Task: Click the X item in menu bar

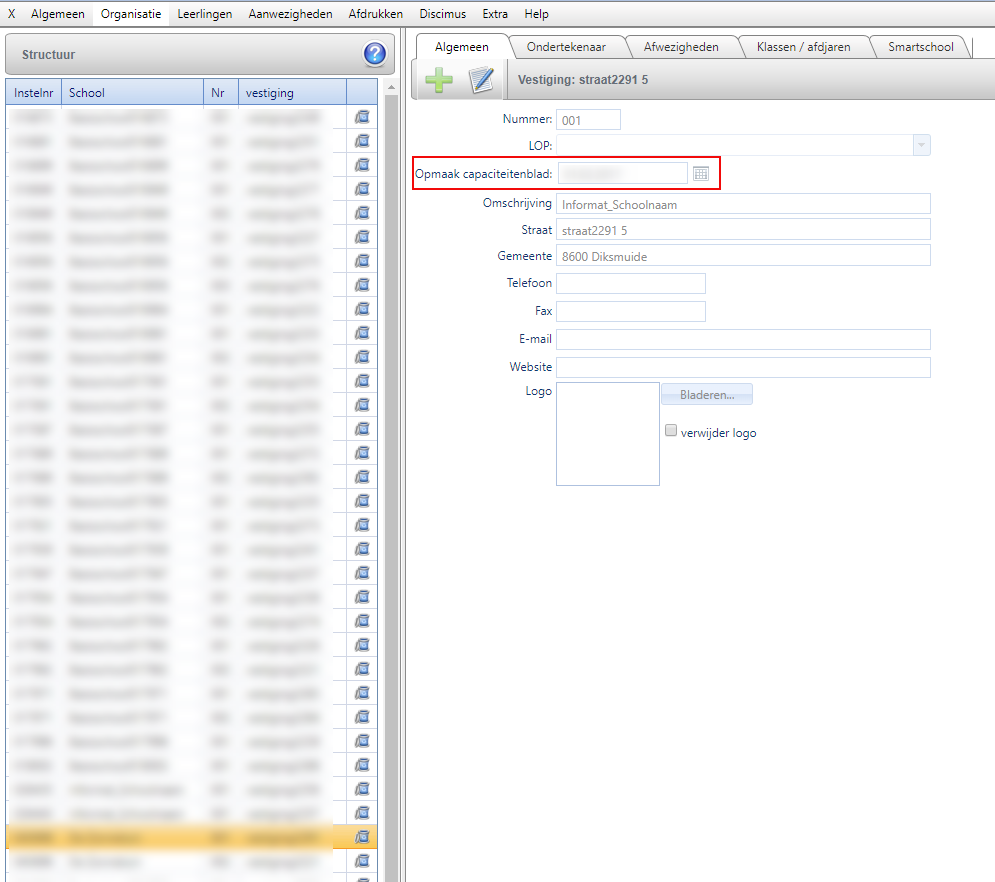Action: point(12,14)
